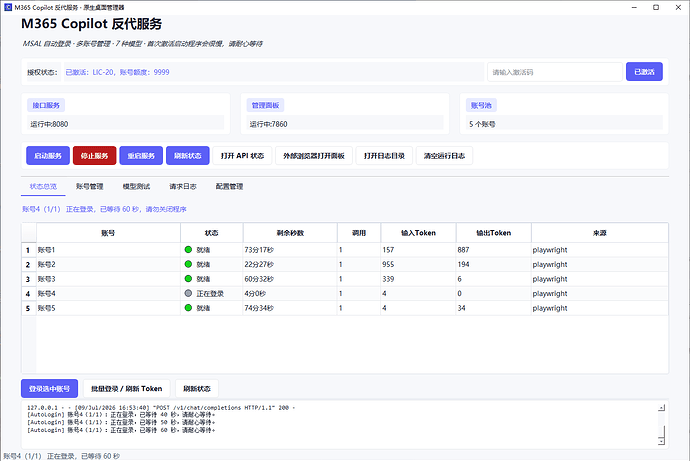This screenshot has height=461, width=690.
Task: Click the output token value 194
Action: tap(463, 264)
